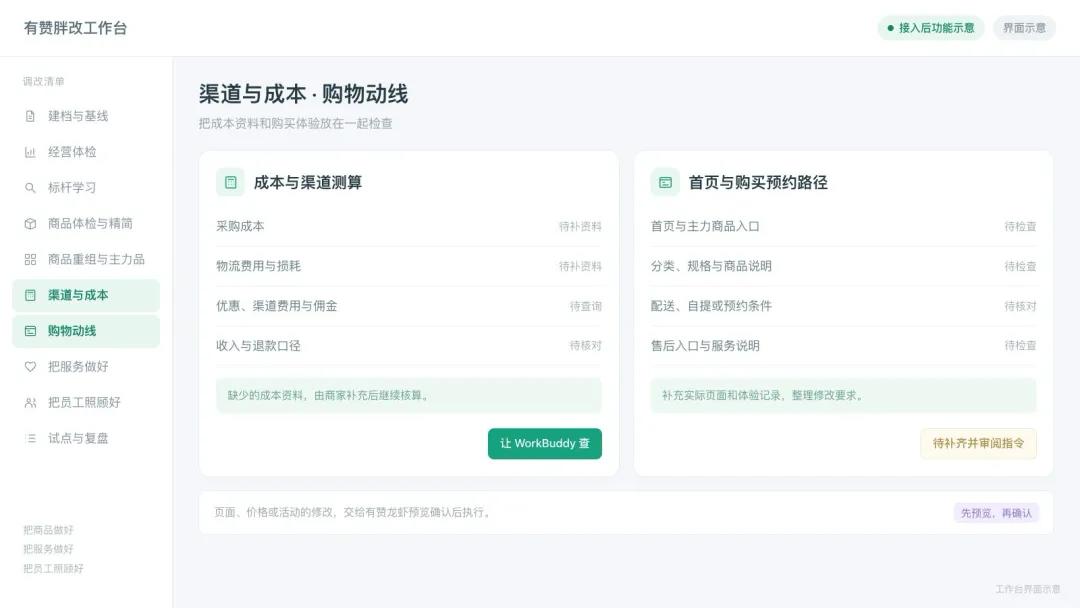Click the 有赞胖改工作台 title

[x=75, y=28]
